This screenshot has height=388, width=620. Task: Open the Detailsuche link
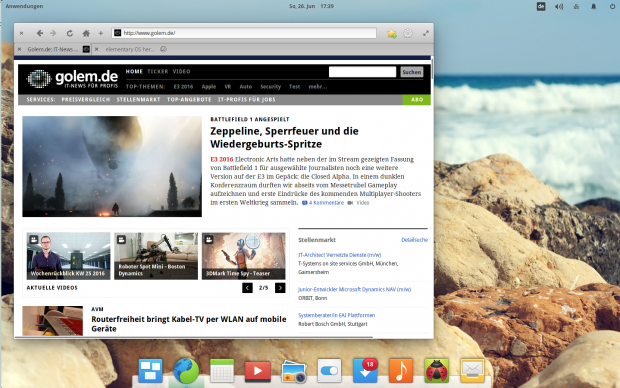click(x=414, y=240)
